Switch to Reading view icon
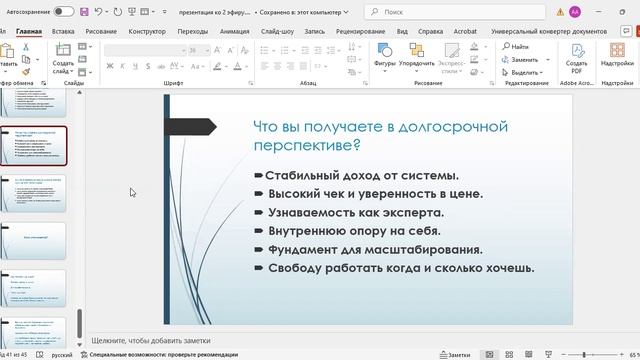Screen dimensions: 640x360 (x=529, y=354)
